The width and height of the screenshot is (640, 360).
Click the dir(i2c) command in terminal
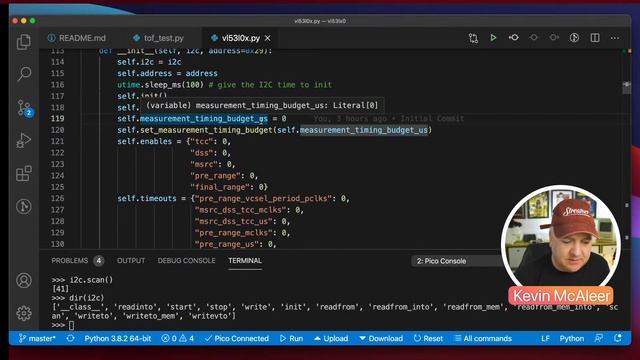pos(87,298)
